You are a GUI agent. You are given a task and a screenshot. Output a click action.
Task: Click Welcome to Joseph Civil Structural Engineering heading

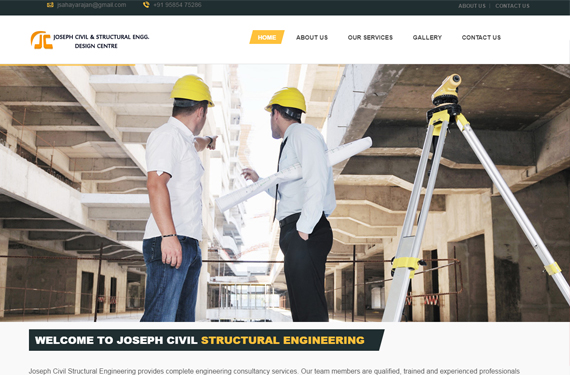coord(200,340)
